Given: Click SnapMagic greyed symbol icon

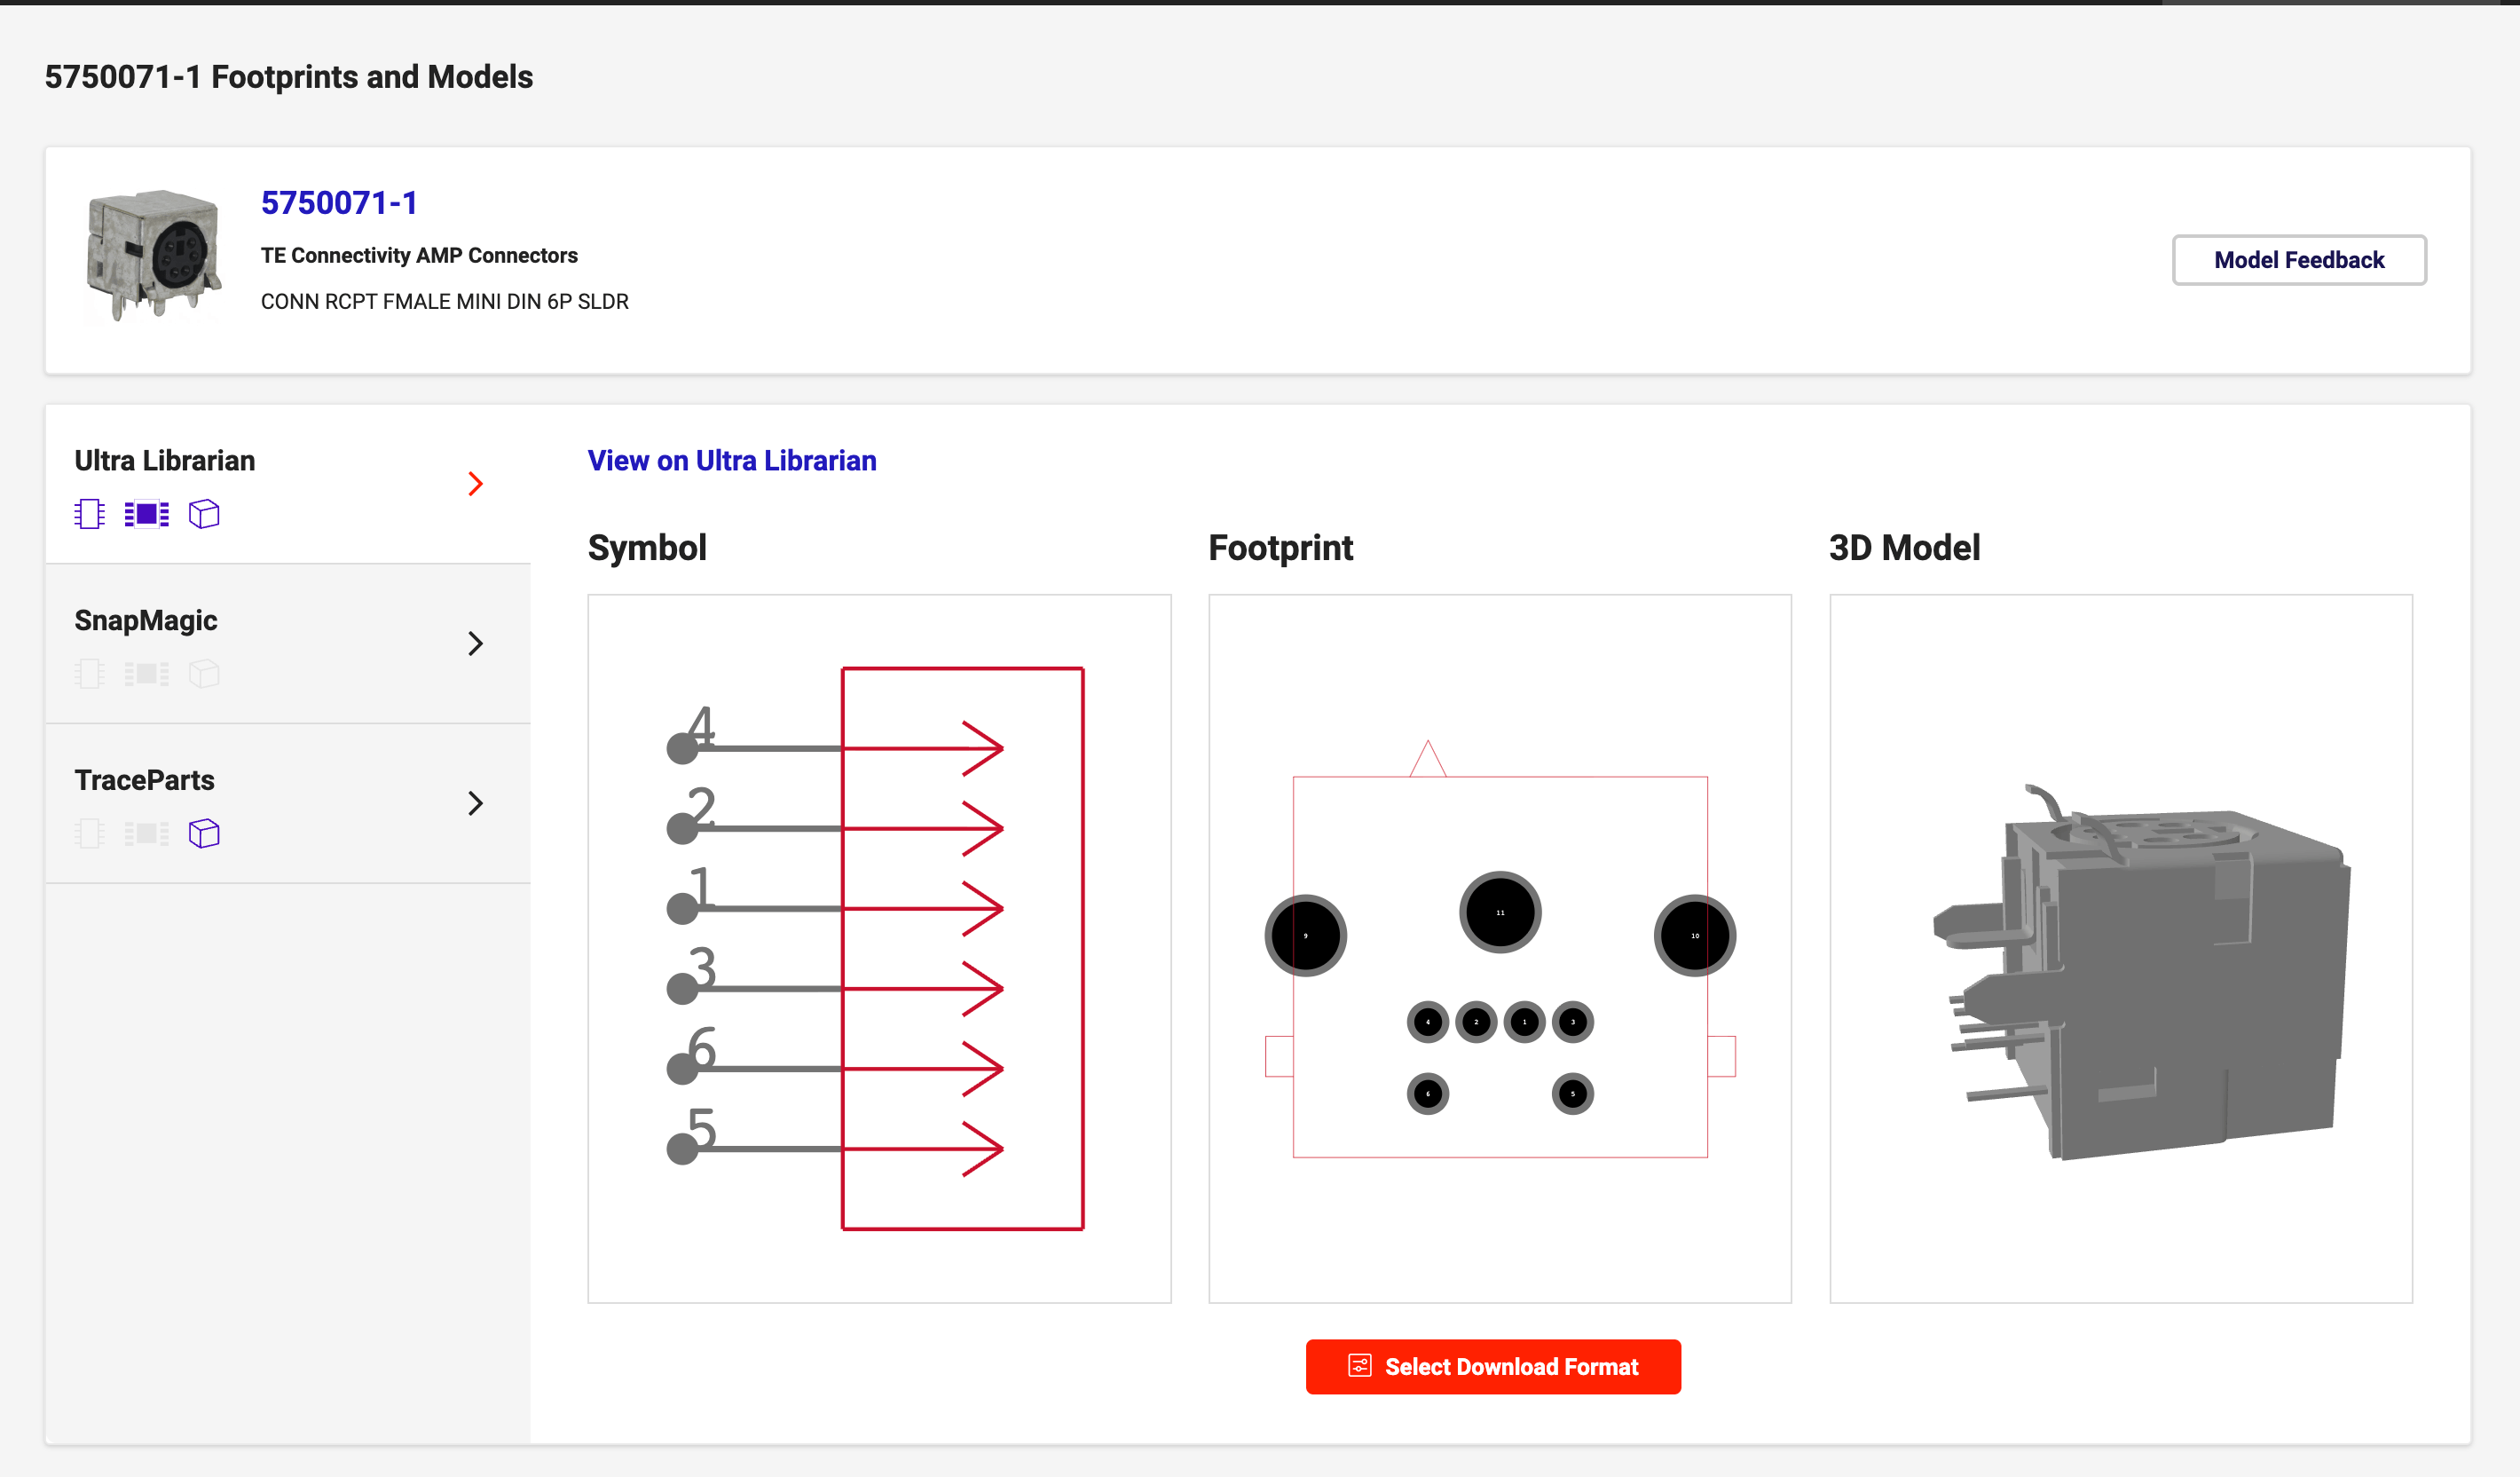Looking at the screenshot, I should coord(89,674).
